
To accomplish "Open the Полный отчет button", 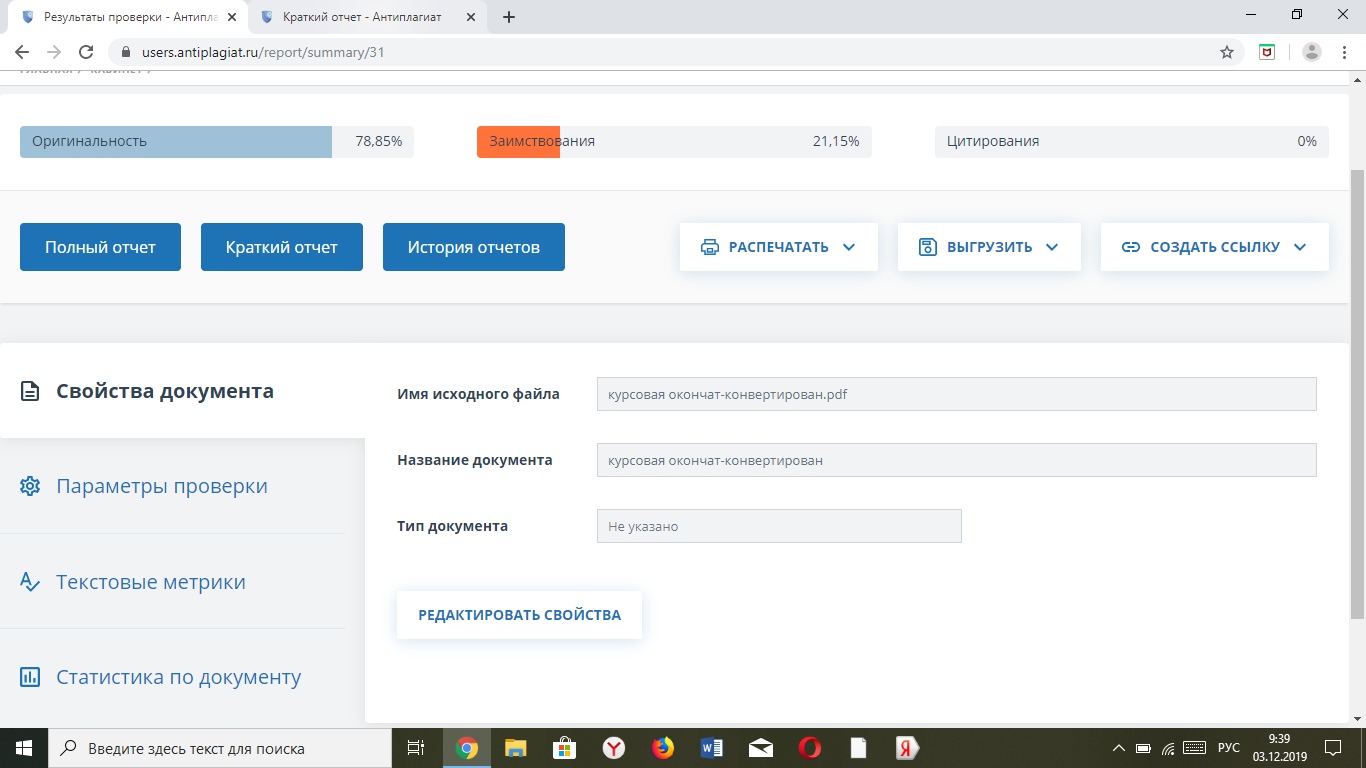I will click(100, 247).
